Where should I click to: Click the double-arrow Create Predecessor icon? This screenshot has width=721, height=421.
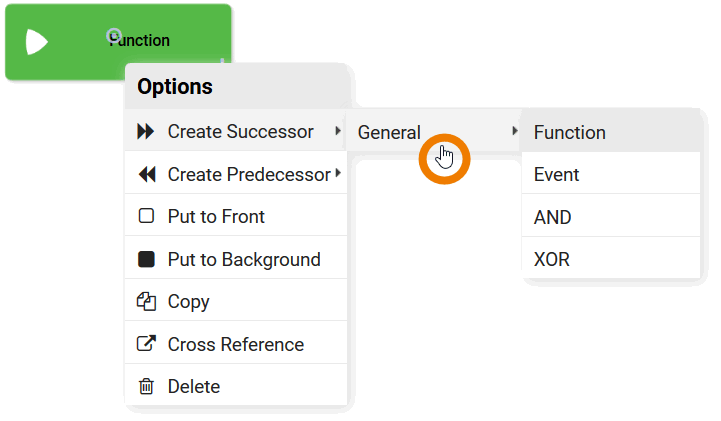pyautogui.click(x=146, y=175)
